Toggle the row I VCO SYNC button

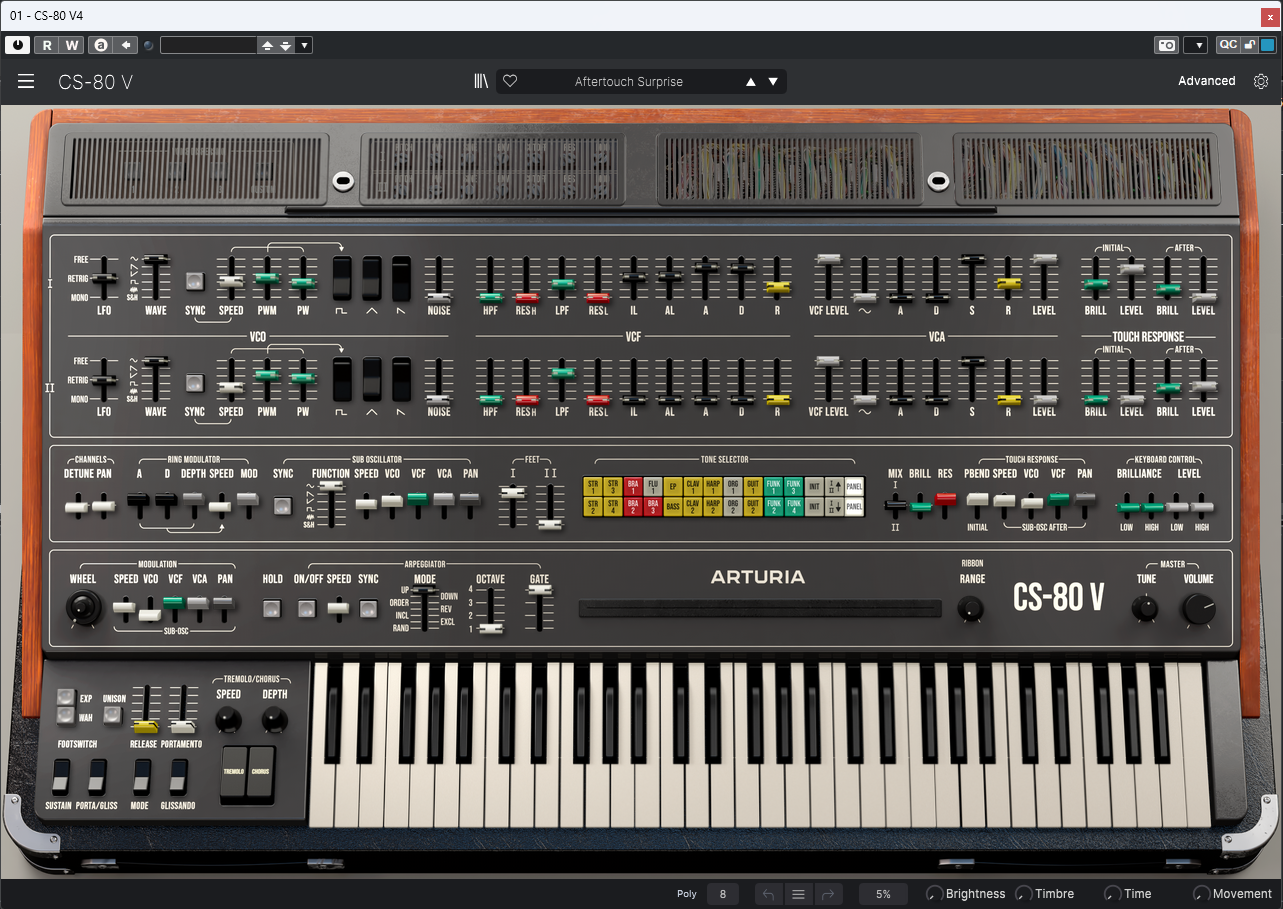point(195,282)
